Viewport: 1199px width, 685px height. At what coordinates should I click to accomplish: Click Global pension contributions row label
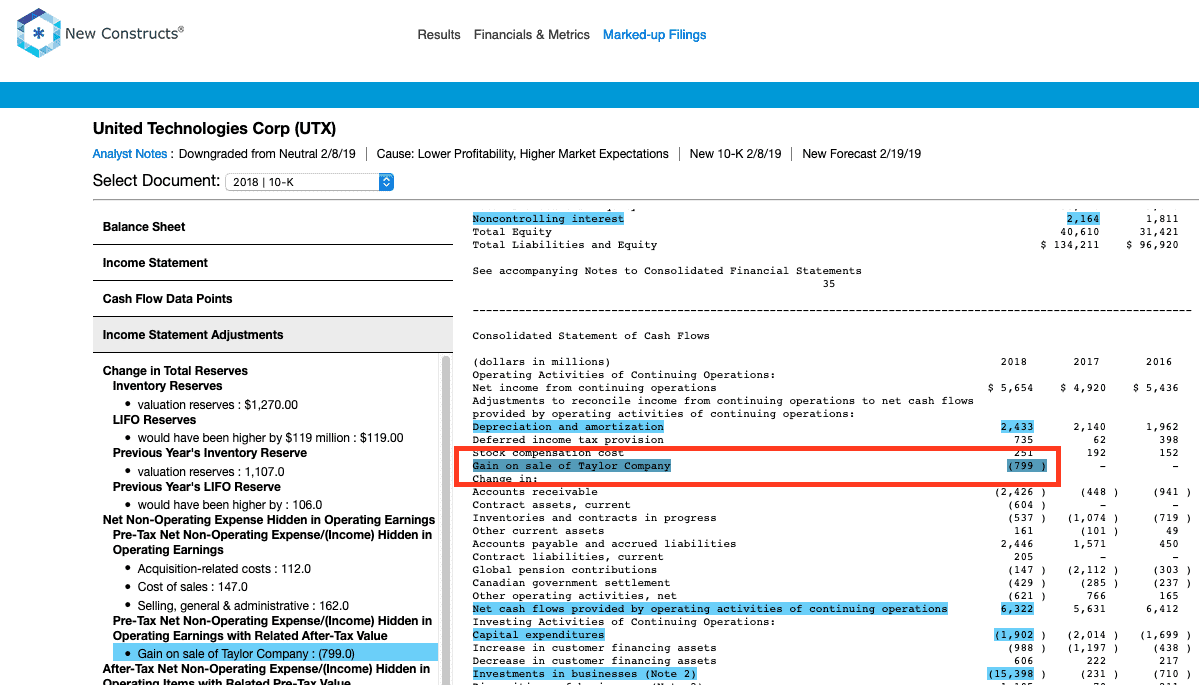pos(564,570)
